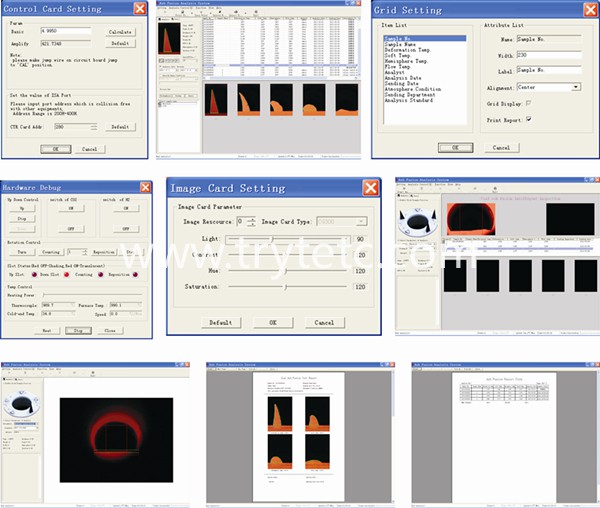Click Default beside CTR Card Addr
The image size is (600, 508).
[x=120, y=127]
